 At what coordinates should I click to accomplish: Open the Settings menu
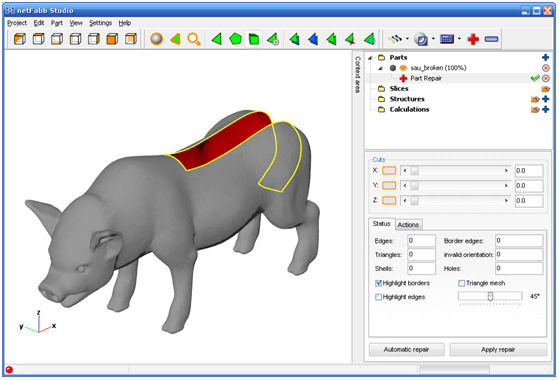click(100, 23)
